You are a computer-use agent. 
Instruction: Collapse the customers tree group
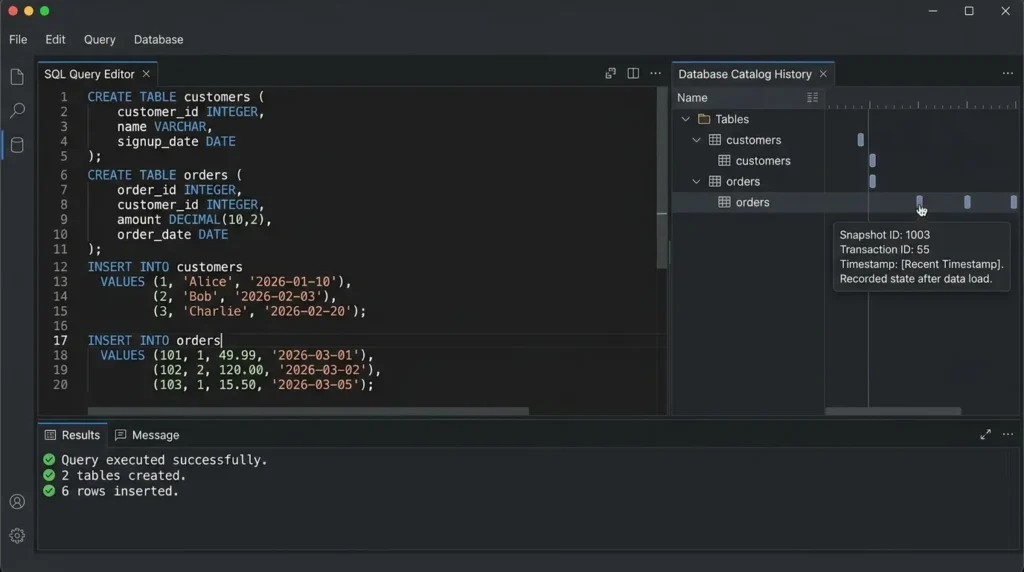pos(696,140)
